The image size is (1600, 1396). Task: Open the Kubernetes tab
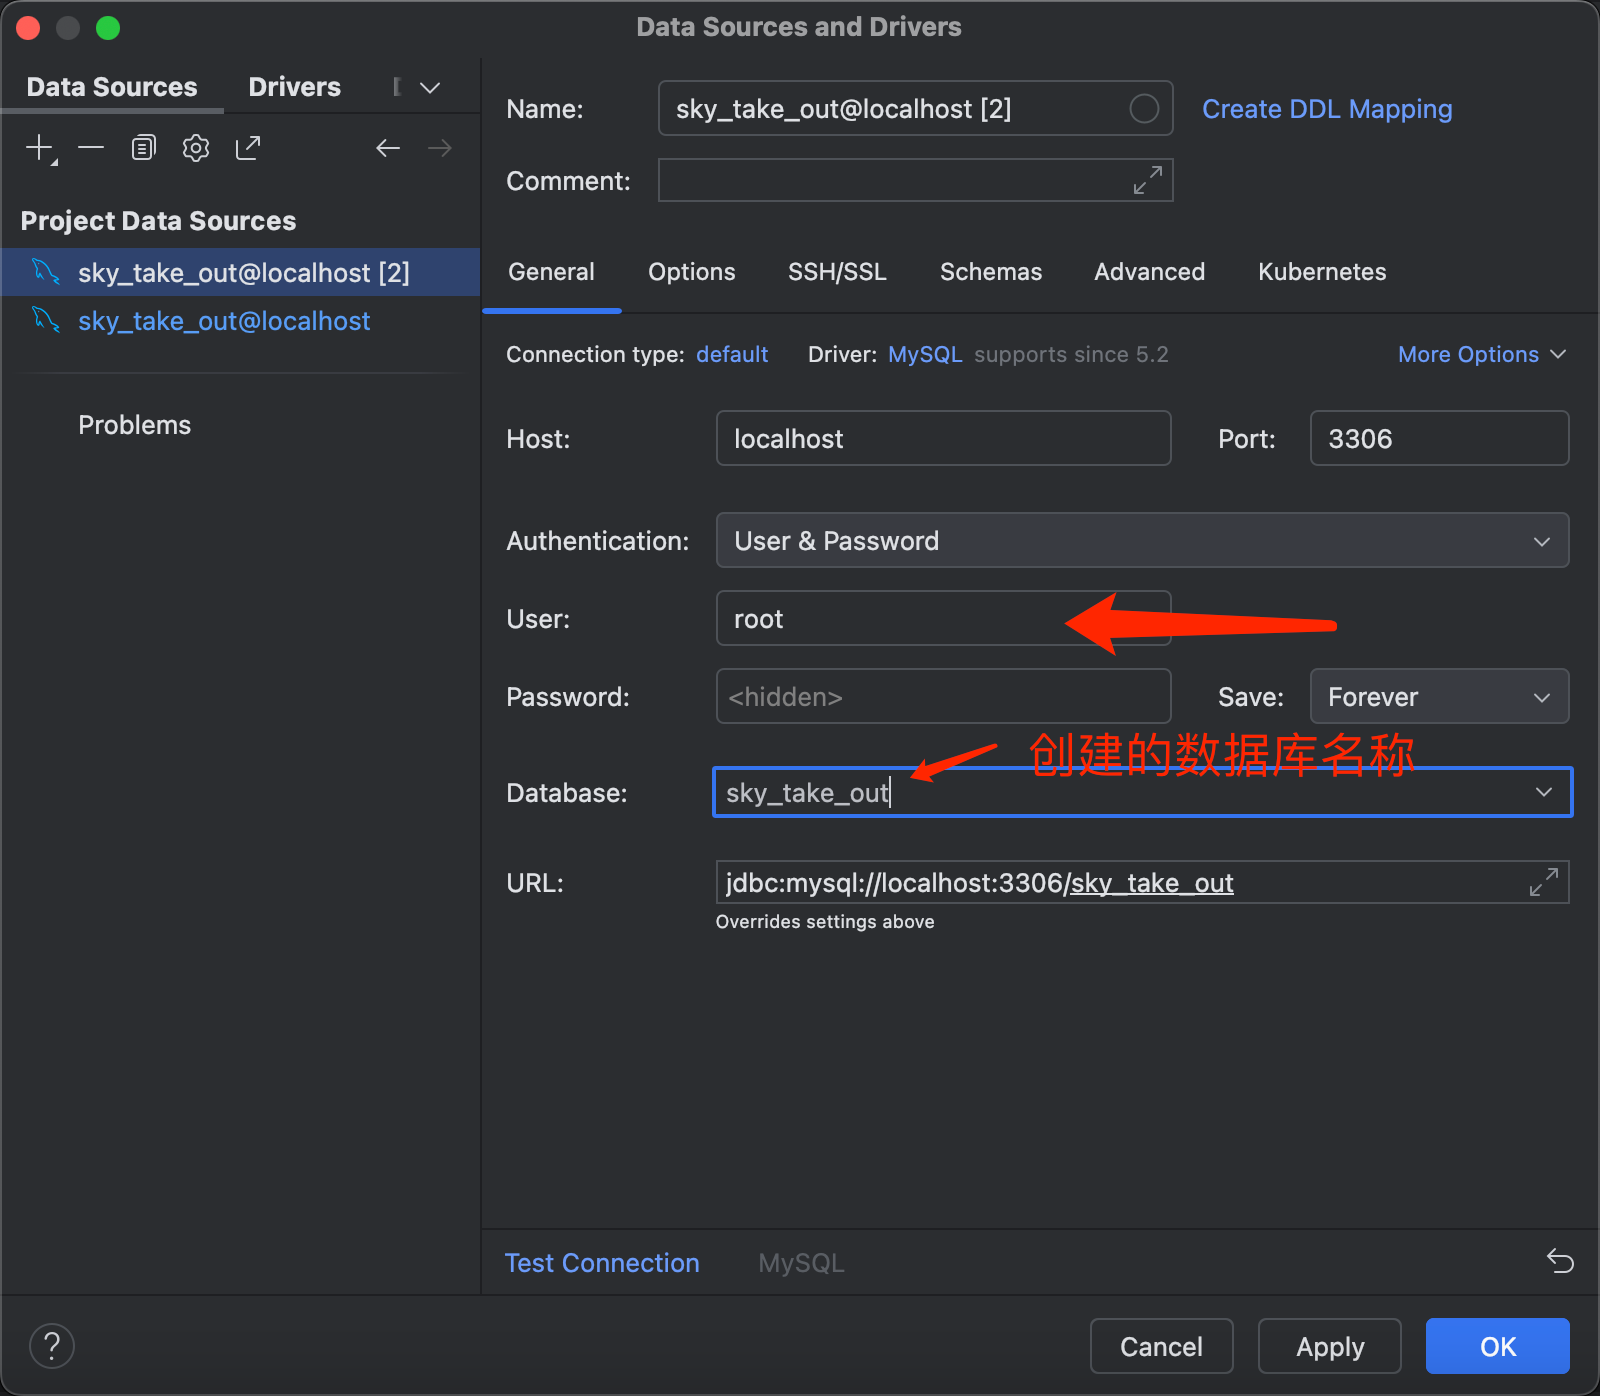click(x=1322, y=272)
